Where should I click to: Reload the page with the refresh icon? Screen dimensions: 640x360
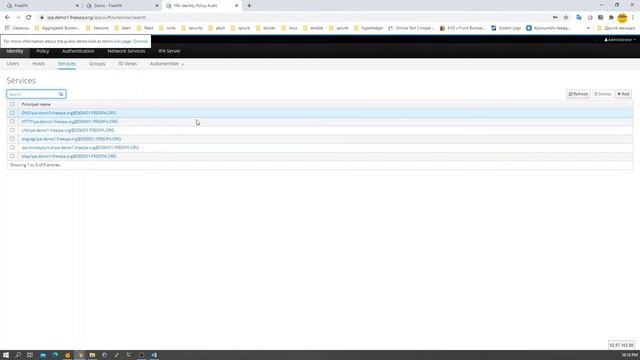click(29, 18)
